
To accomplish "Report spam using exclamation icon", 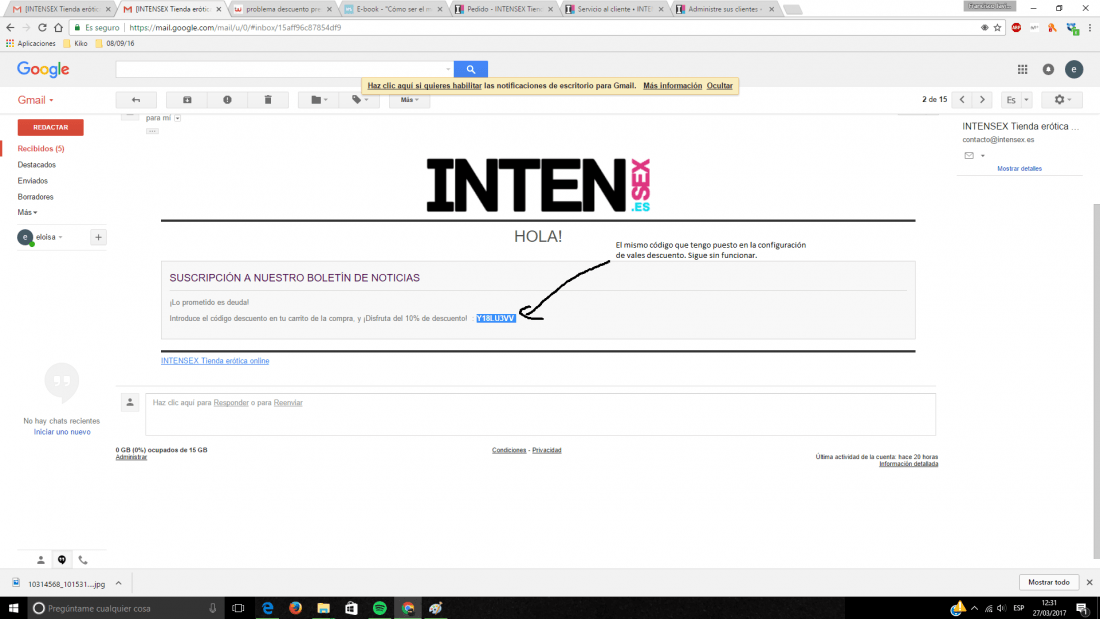I will pyautogui.click(x=227, y=100).
